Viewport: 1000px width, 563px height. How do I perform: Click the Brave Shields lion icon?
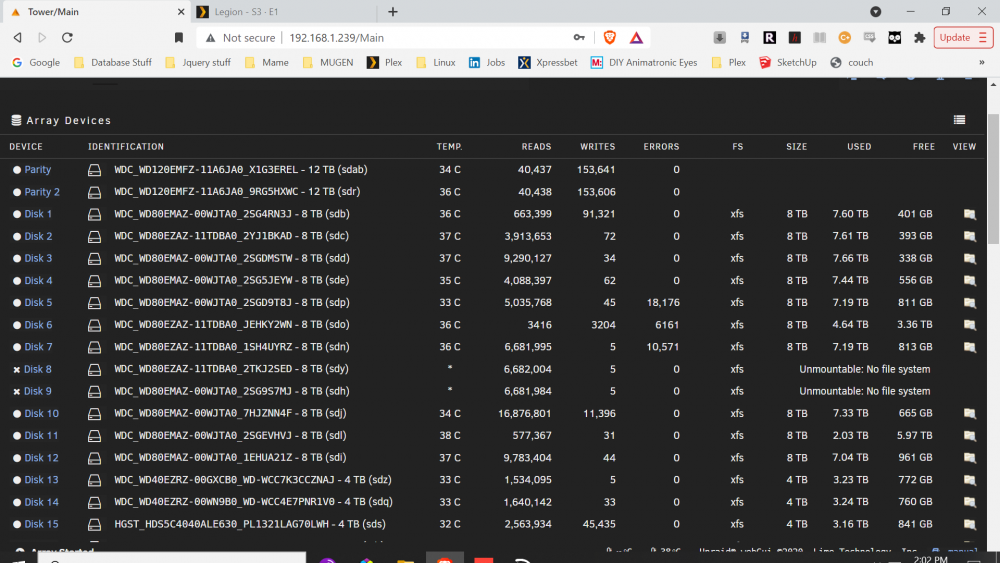coord(610,38)
